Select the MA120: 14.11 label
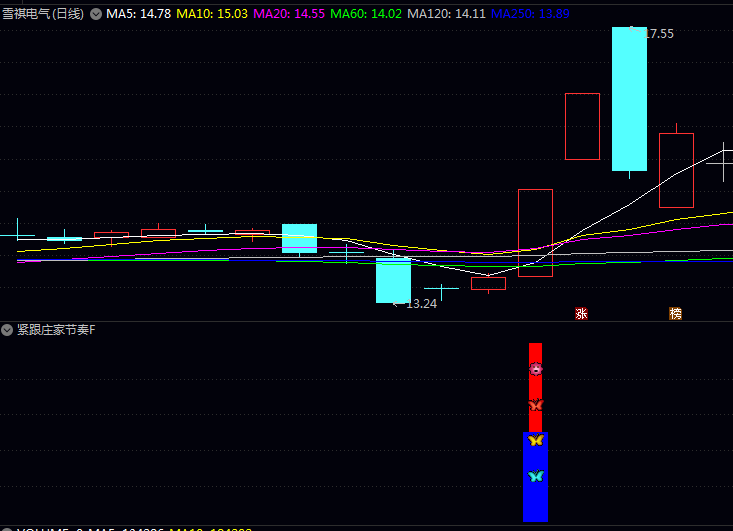 pyautogui.click(x=446, y=14)
